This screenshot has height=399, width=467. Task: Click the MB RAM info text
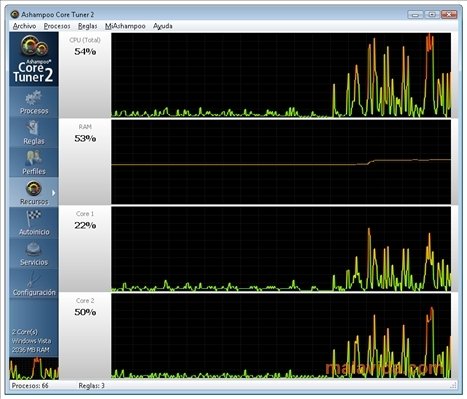click(x=30, y=350)
